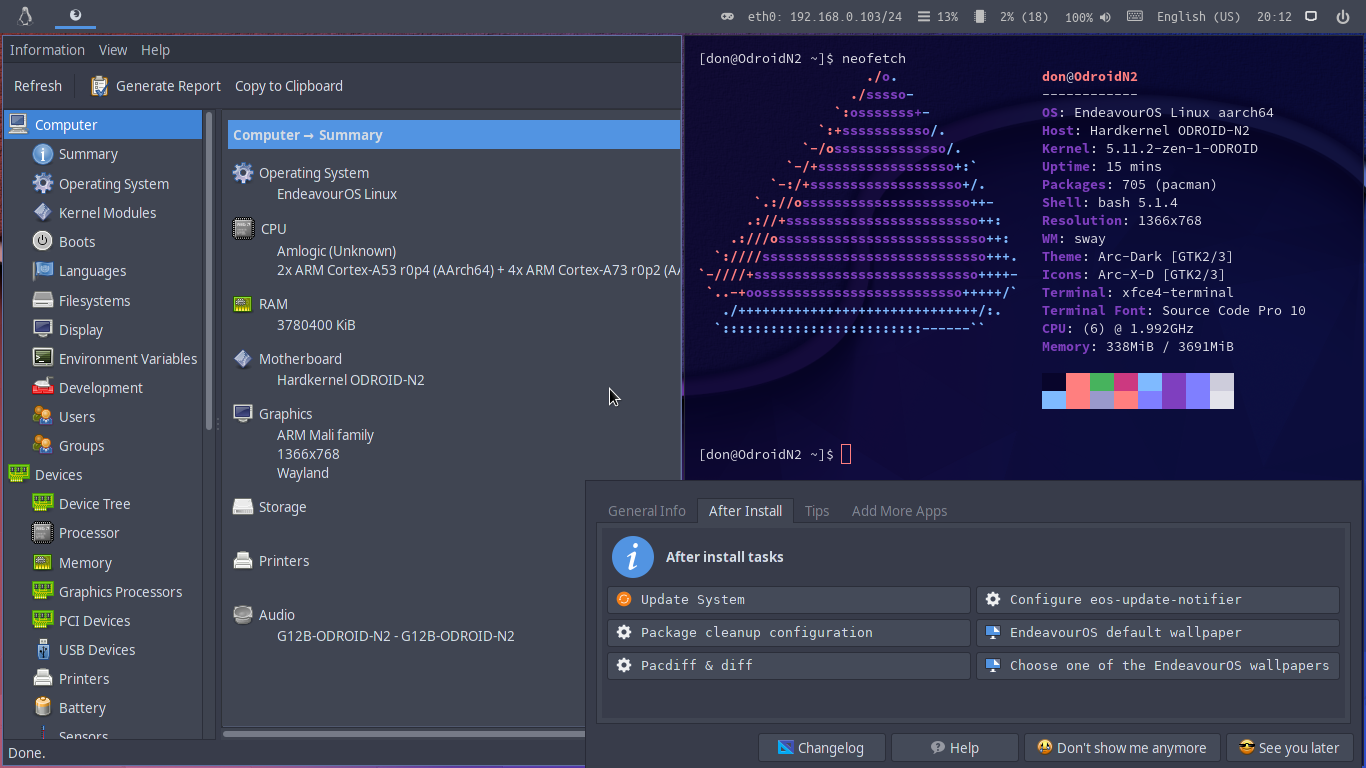Select Processor chip icon in sidebar
Image resolution: width=1366 pixels, height=768 pixels.
click(42, 532)
